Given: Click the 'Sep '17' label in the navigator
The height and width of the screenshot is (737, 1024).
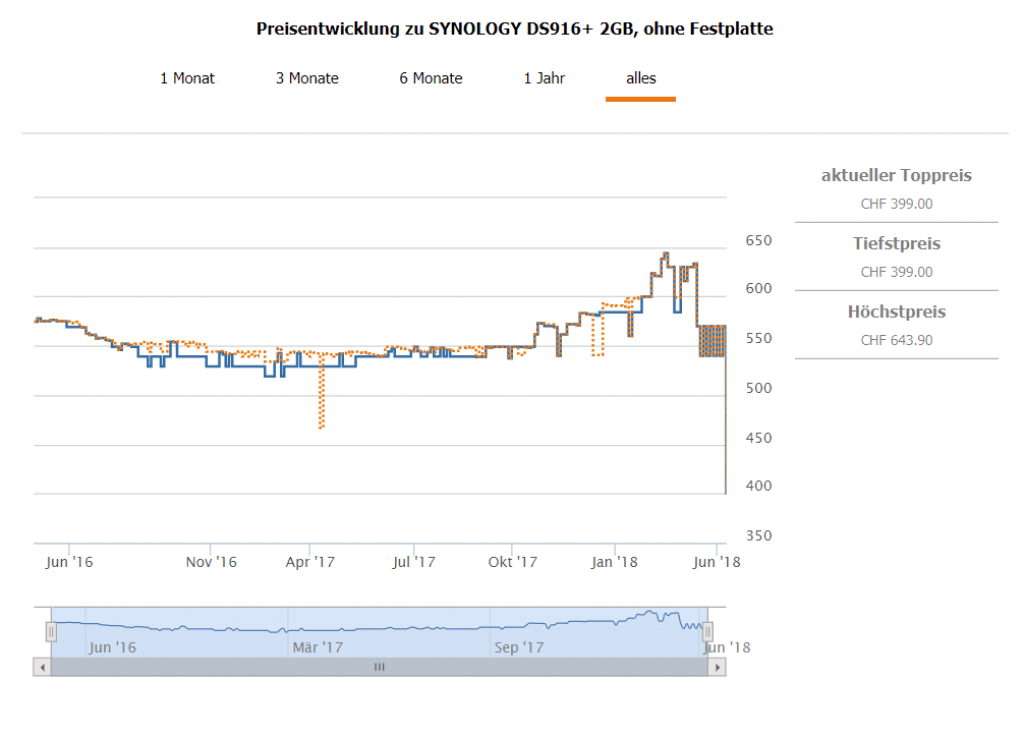Looking at the screenshot, I should coord(519,648).
